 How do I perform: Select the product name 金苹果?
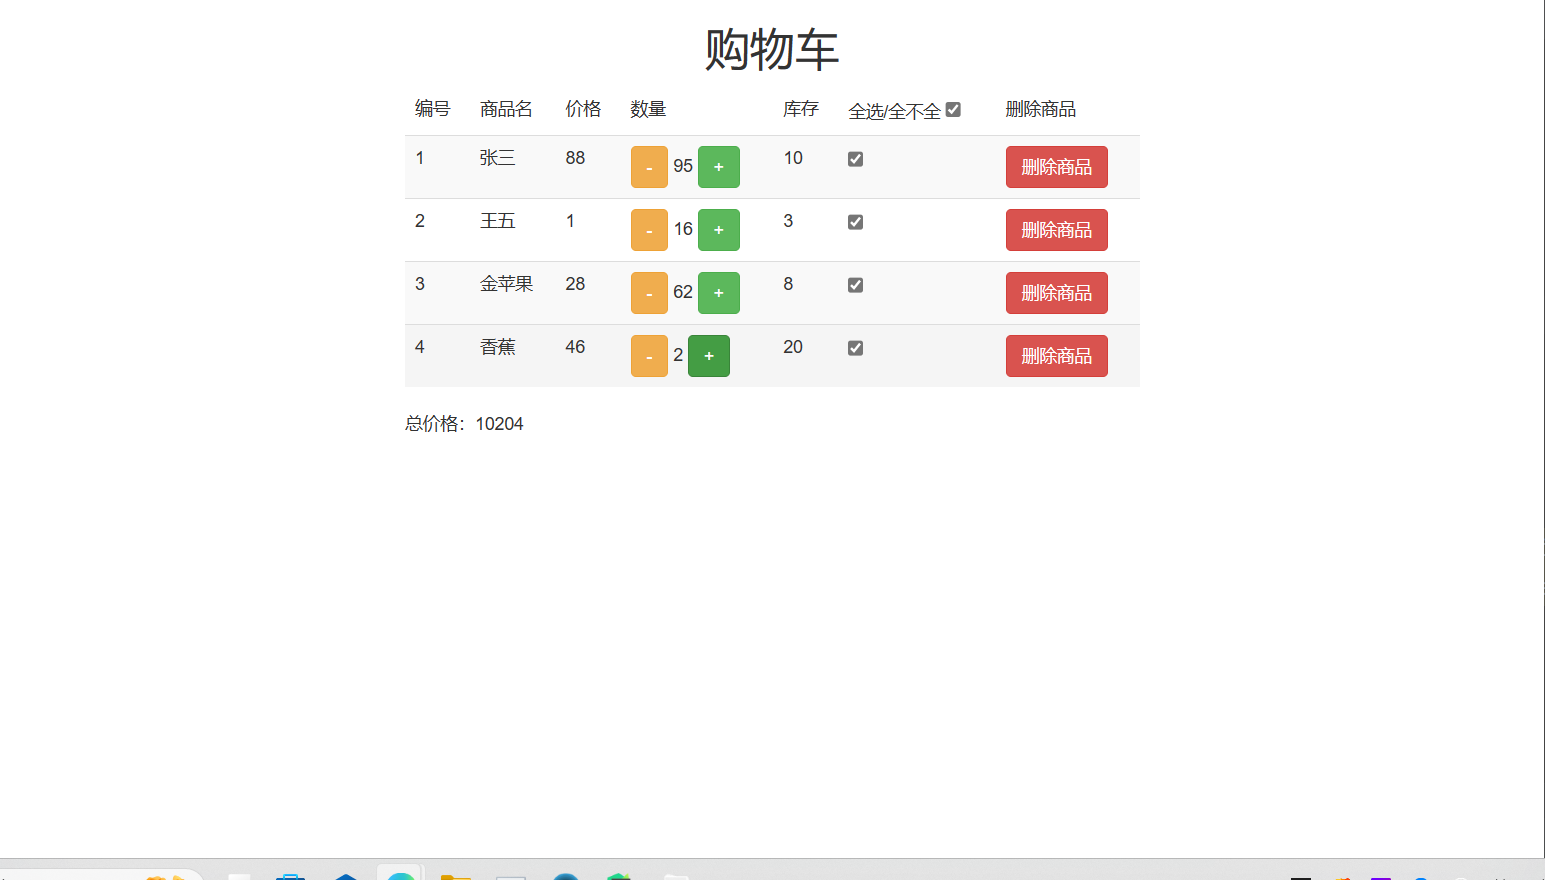click(506, 284)
